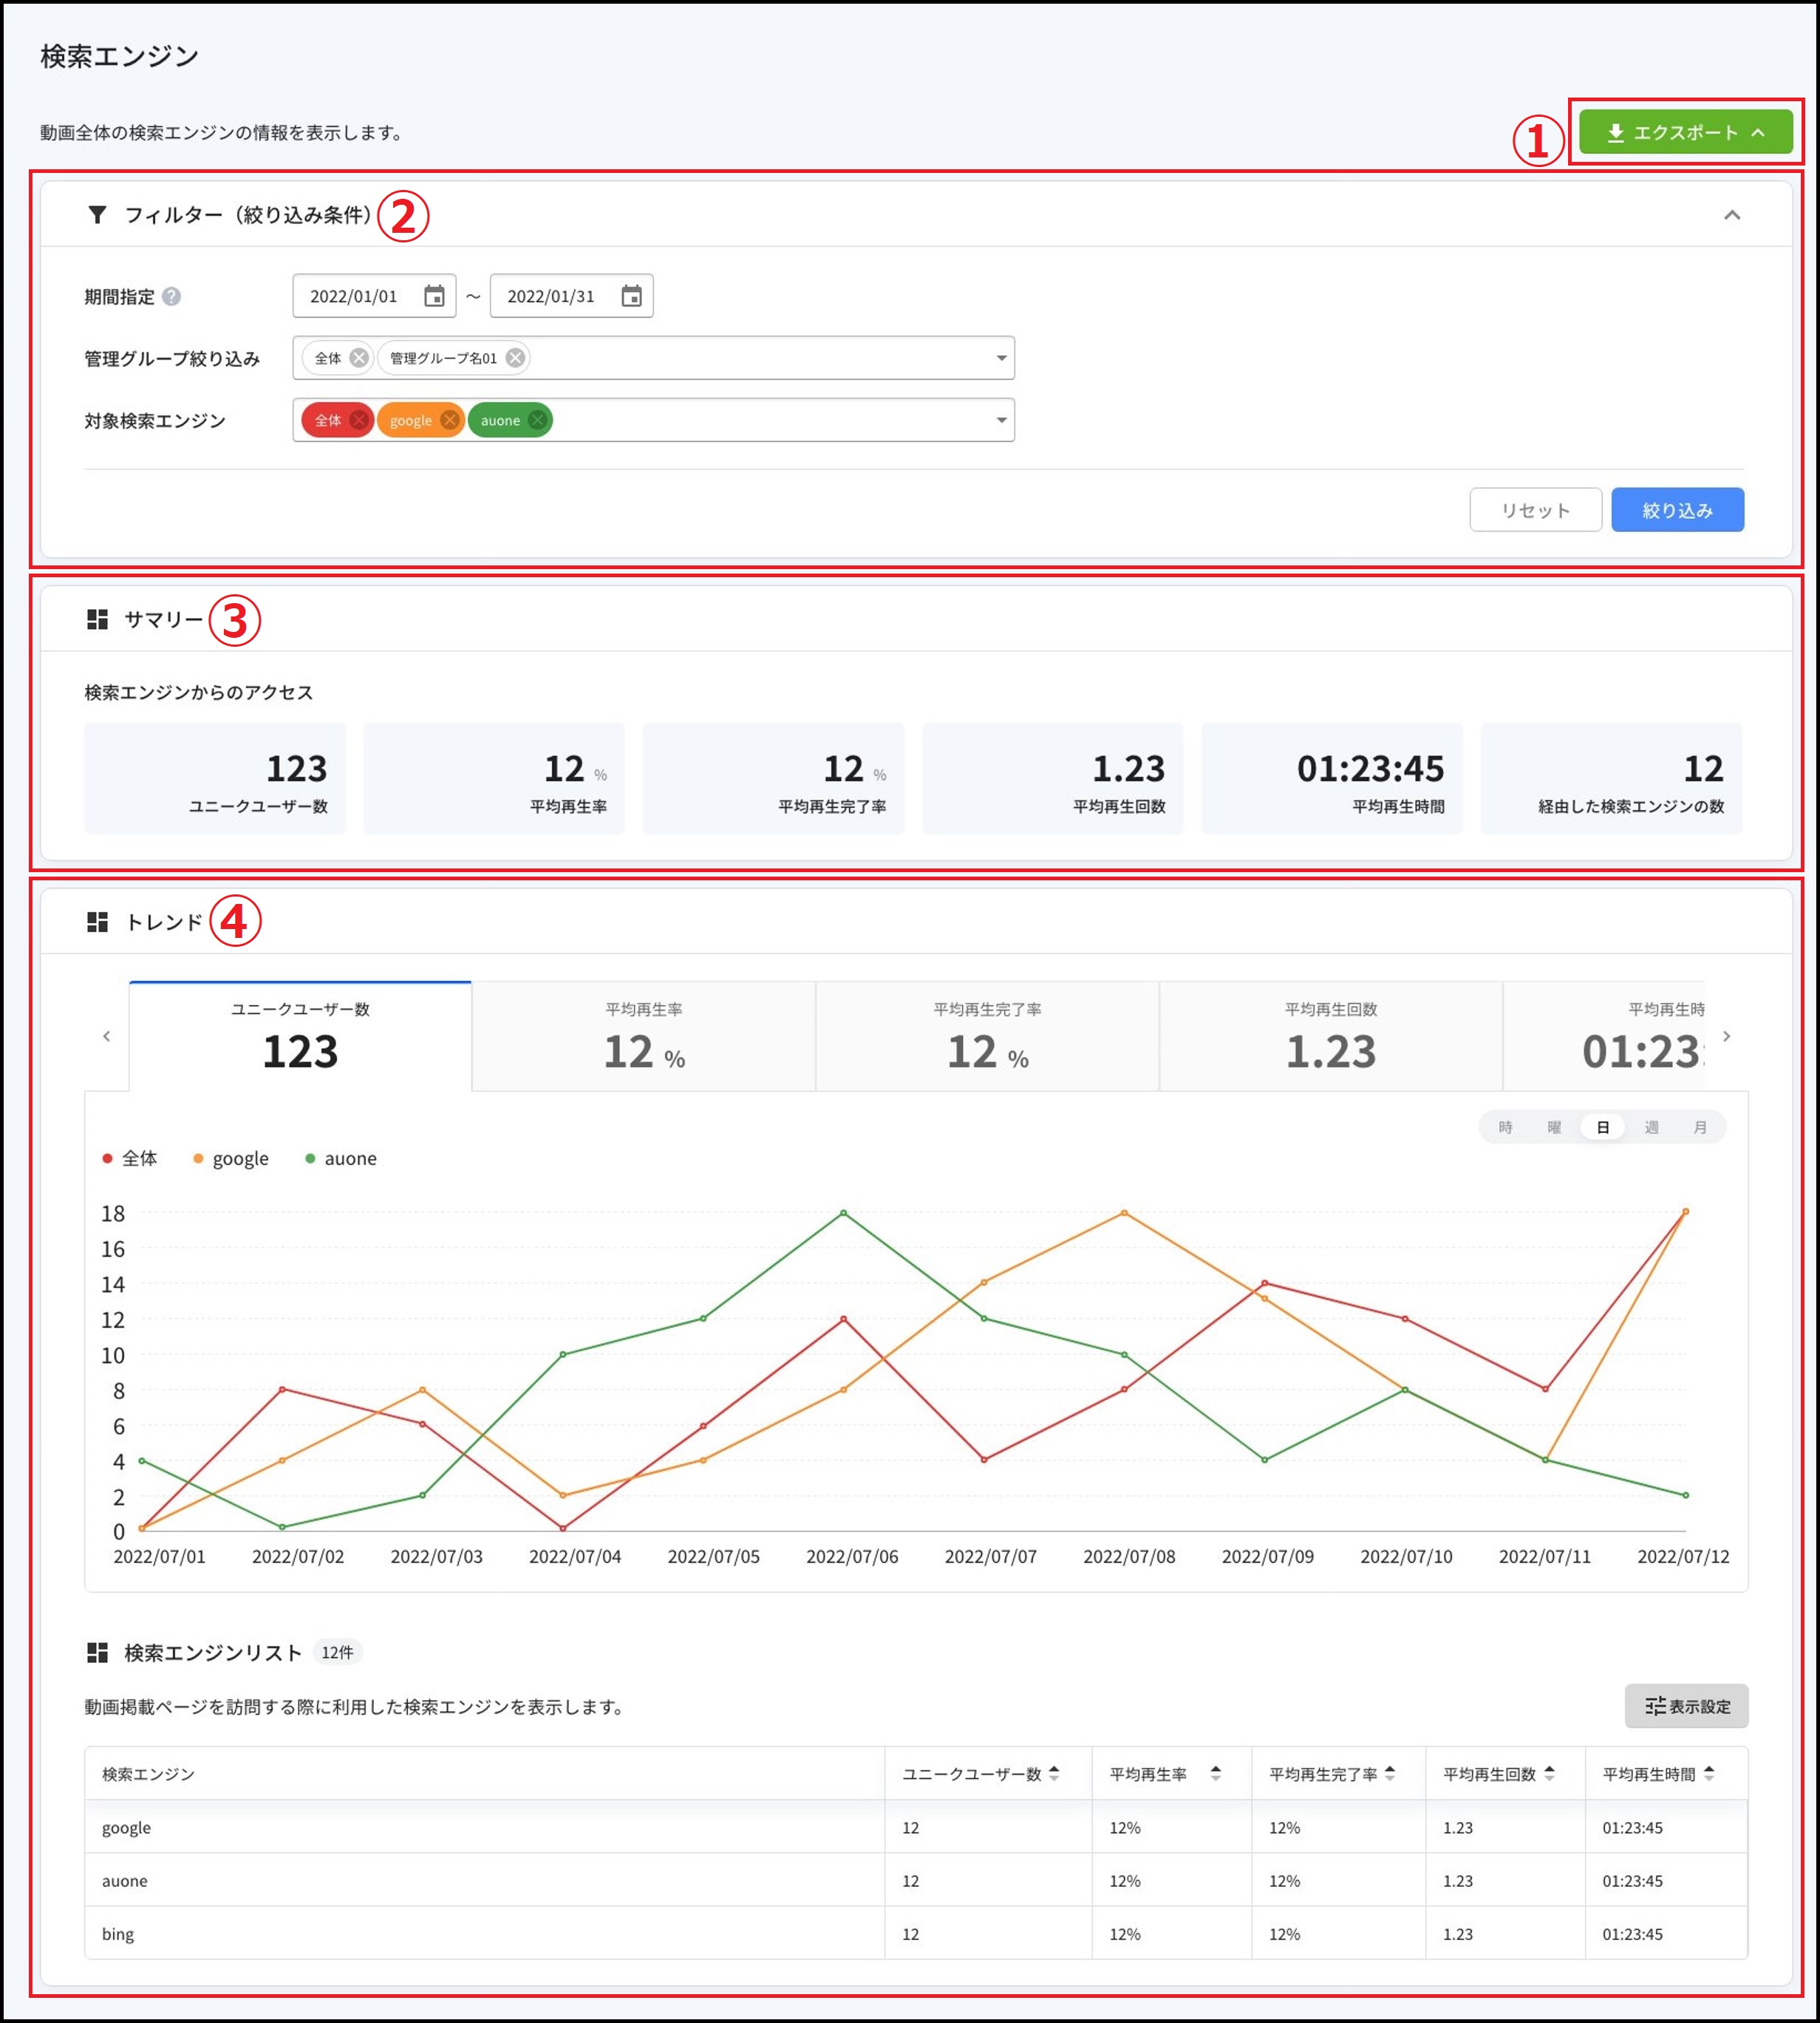Click the filter funnel icon

tap(97, 215)
